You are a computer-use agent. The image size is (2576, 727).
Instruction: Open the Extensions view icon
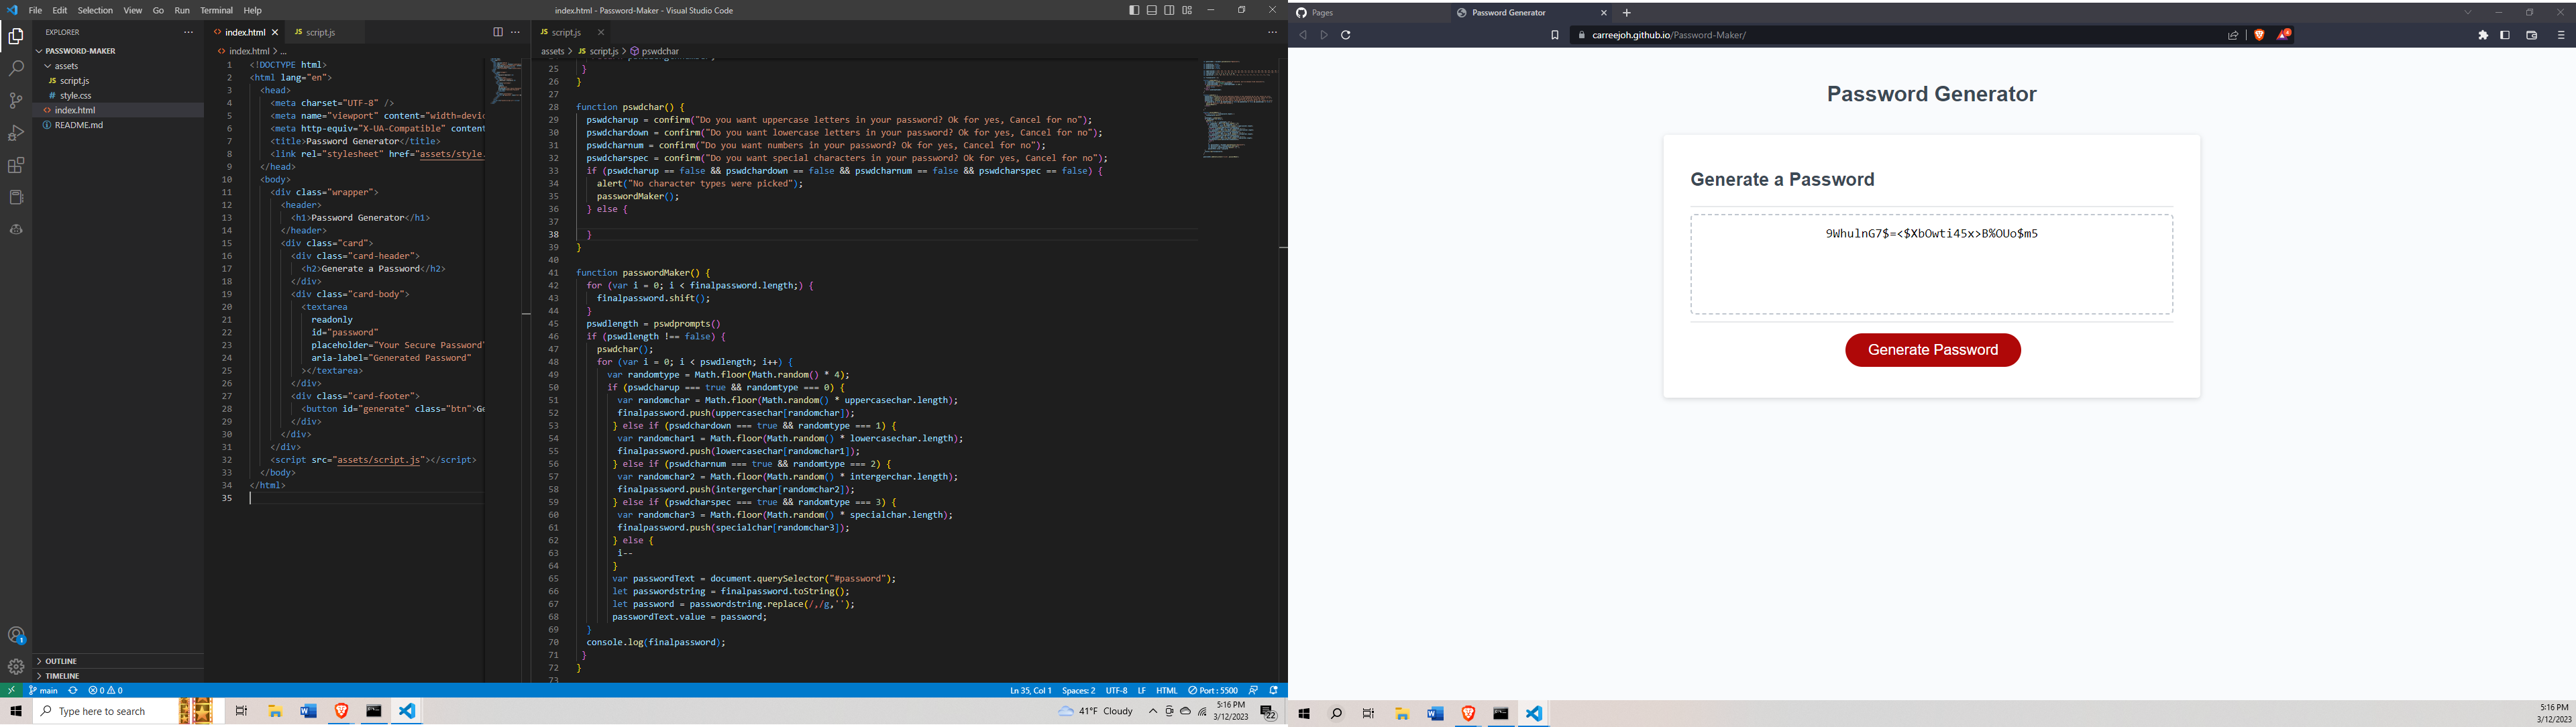click(x=16, y=165)
